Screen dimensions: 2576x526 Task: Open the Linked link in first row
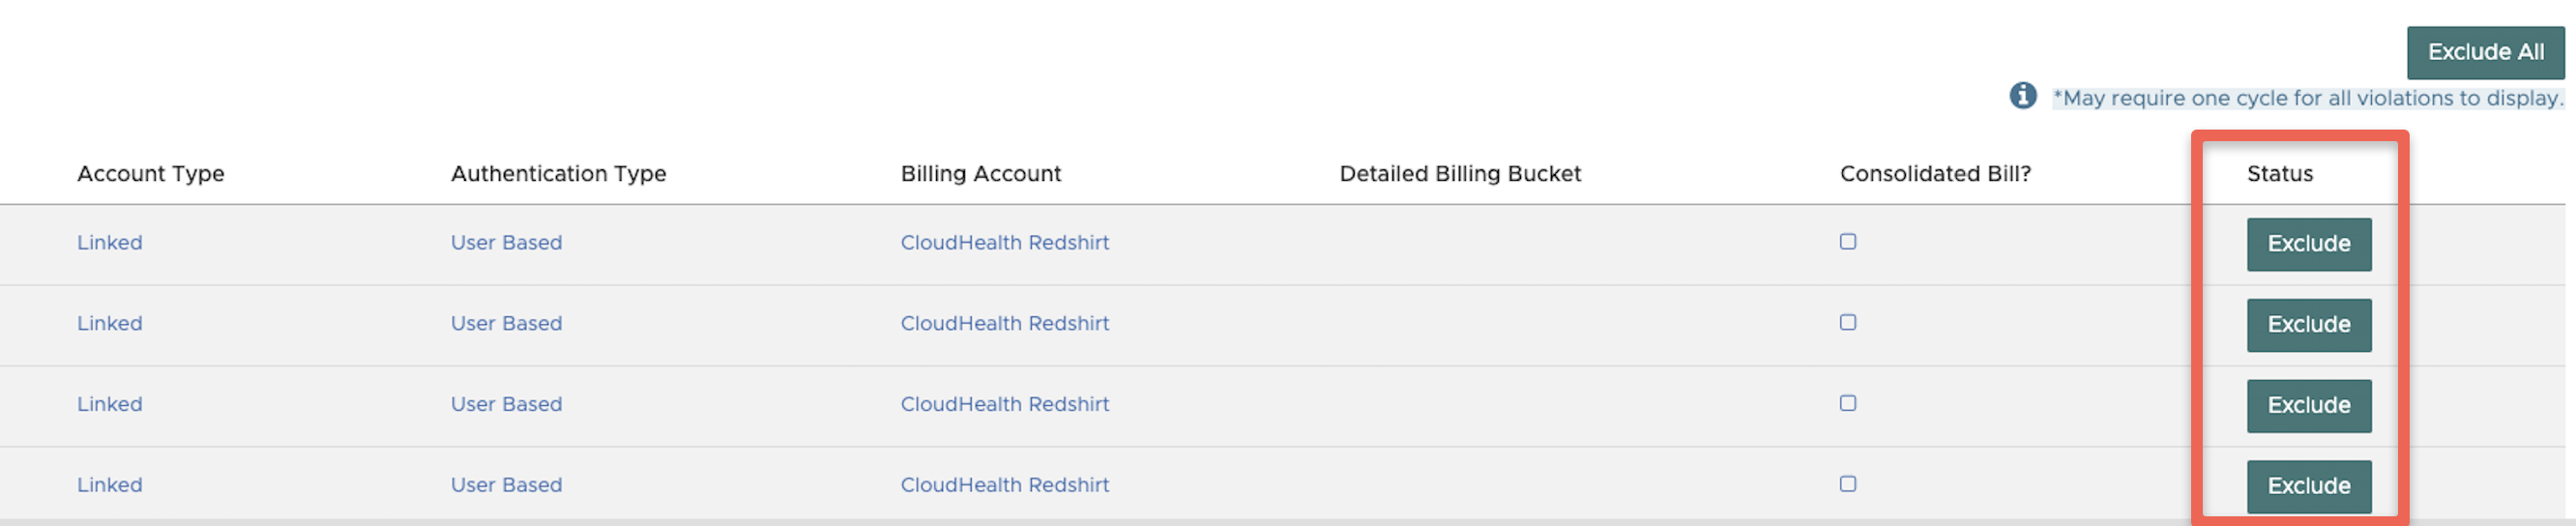coord(110,243)
